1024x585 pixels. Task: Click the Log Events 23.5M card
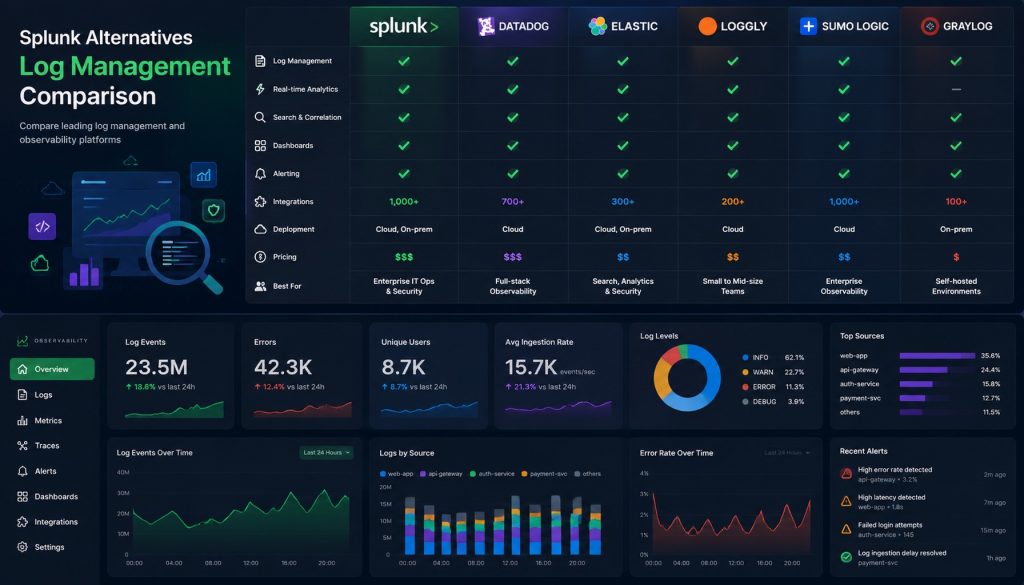coord(170,375)
